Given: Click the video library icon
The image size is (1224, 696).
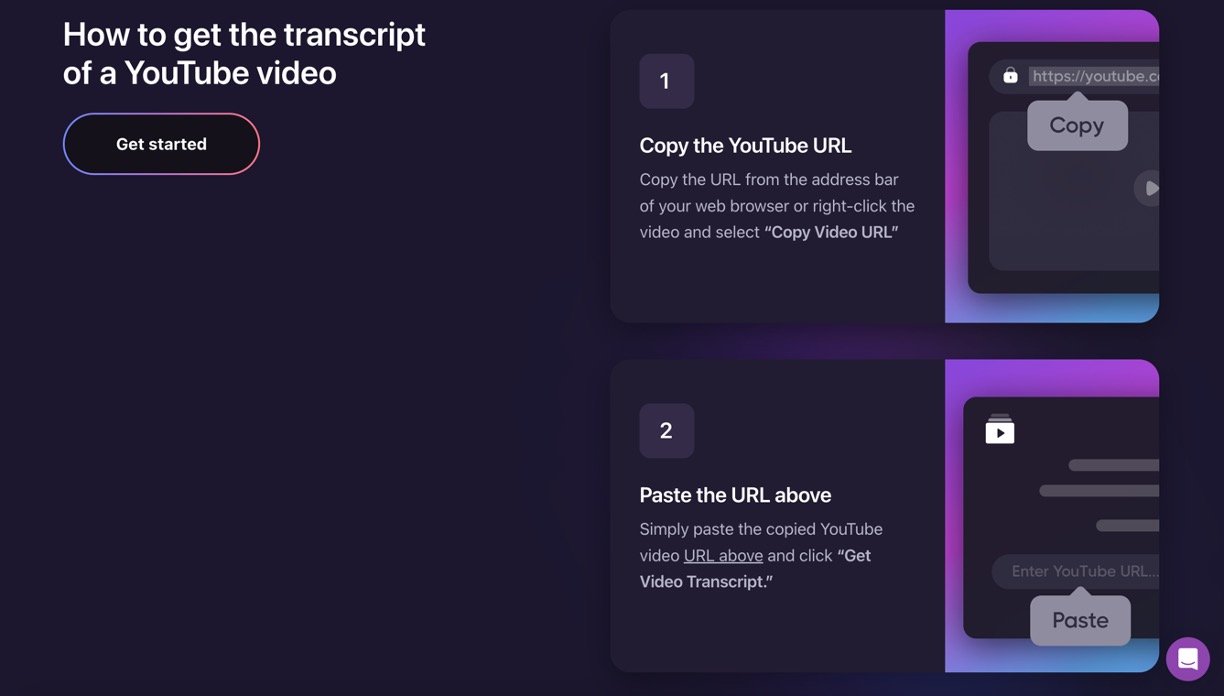Looking at the screenshot, I should tap(999, 429).
